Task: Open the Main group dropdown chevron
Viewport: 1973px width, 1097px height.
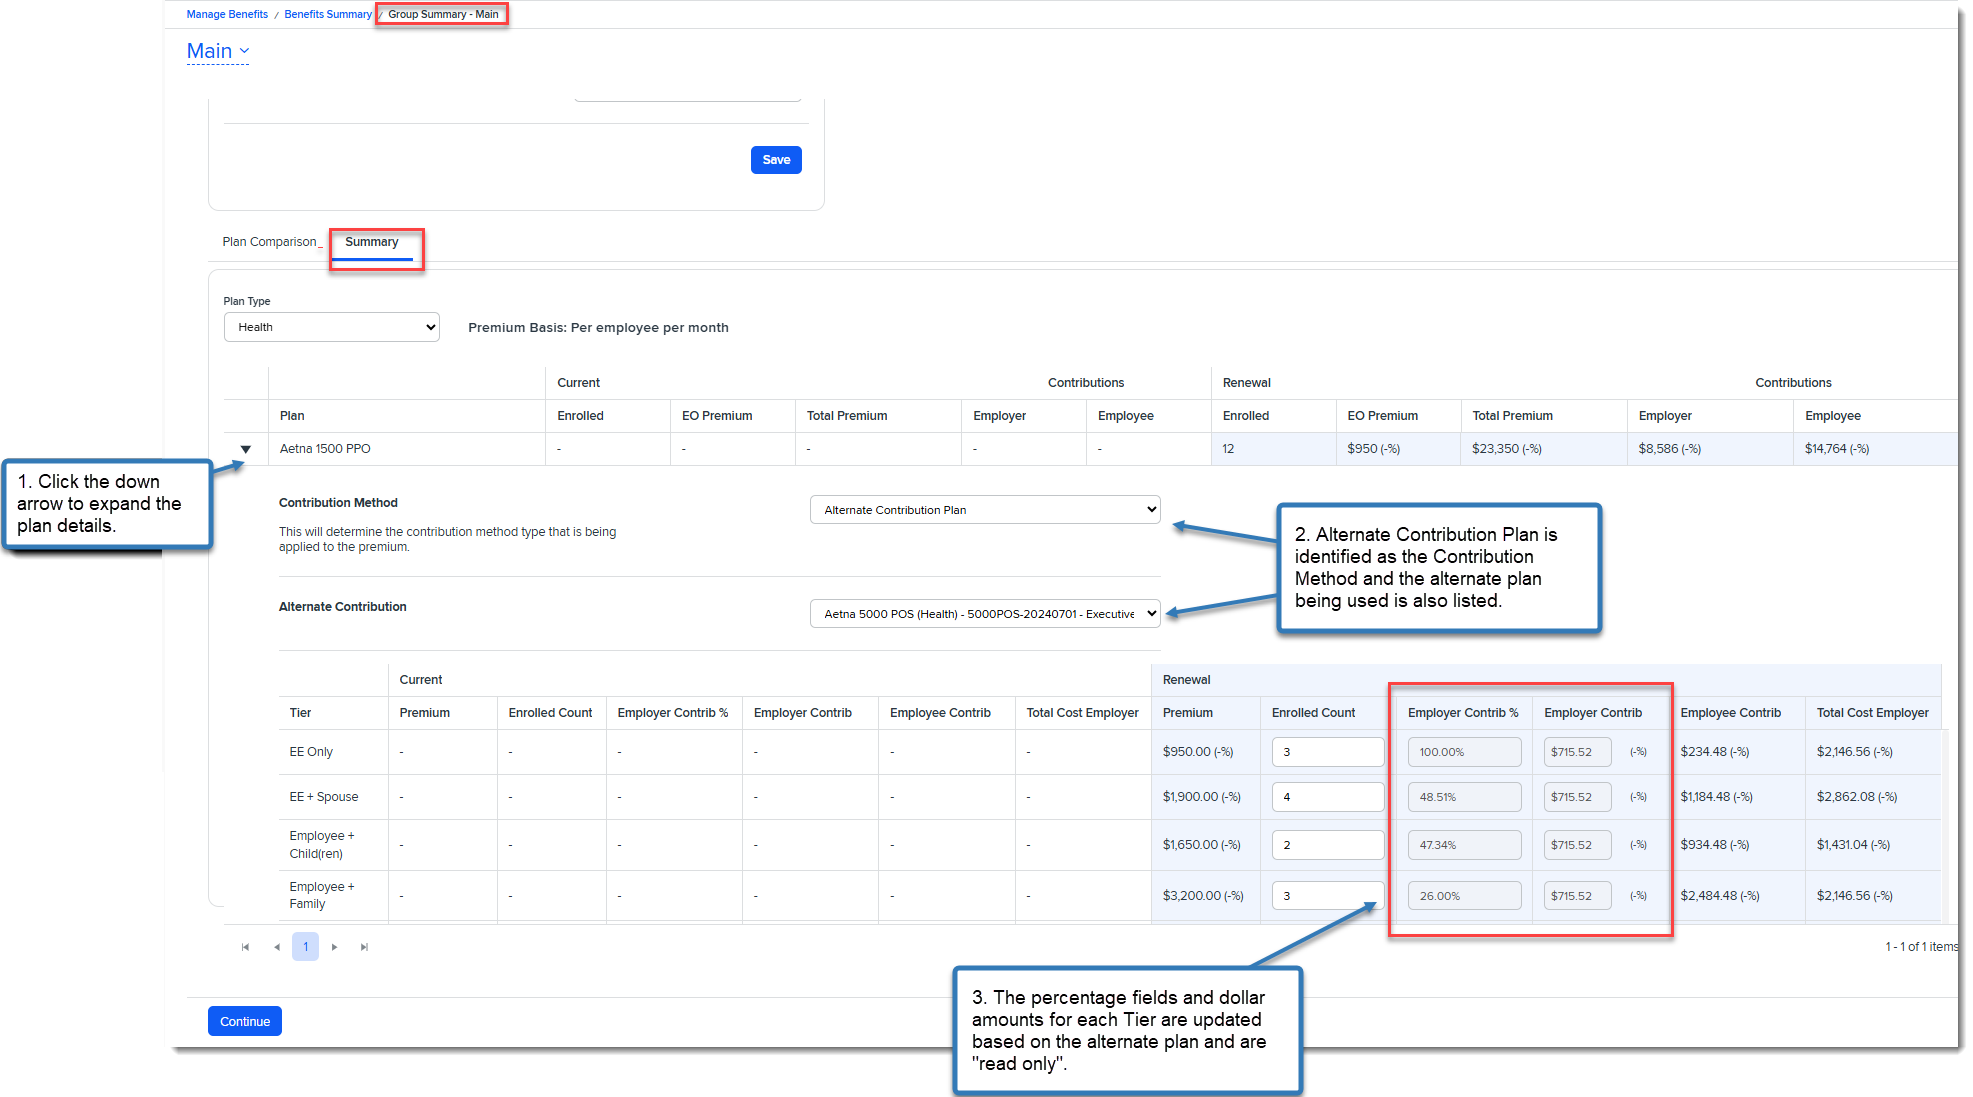Action: (244, 51)
